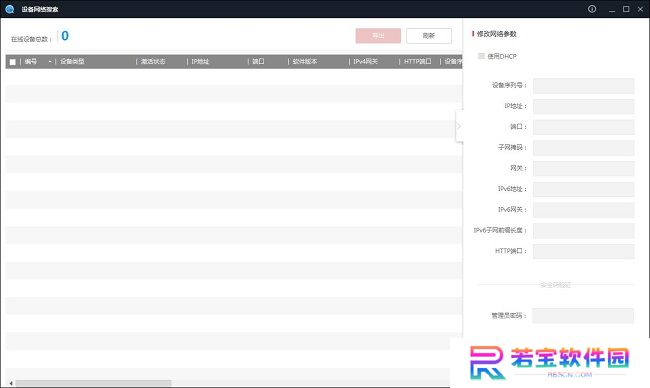The height and width of the screenshot is (388, 650).
Task: Click the sort arrow beside 编号
Action: (x=50, y=62)
